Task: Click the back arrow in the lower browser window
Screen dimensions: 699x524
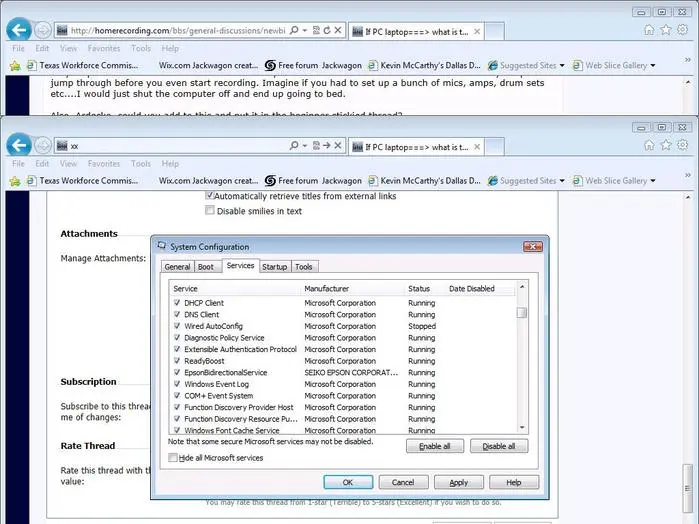Action: point(19,145)
